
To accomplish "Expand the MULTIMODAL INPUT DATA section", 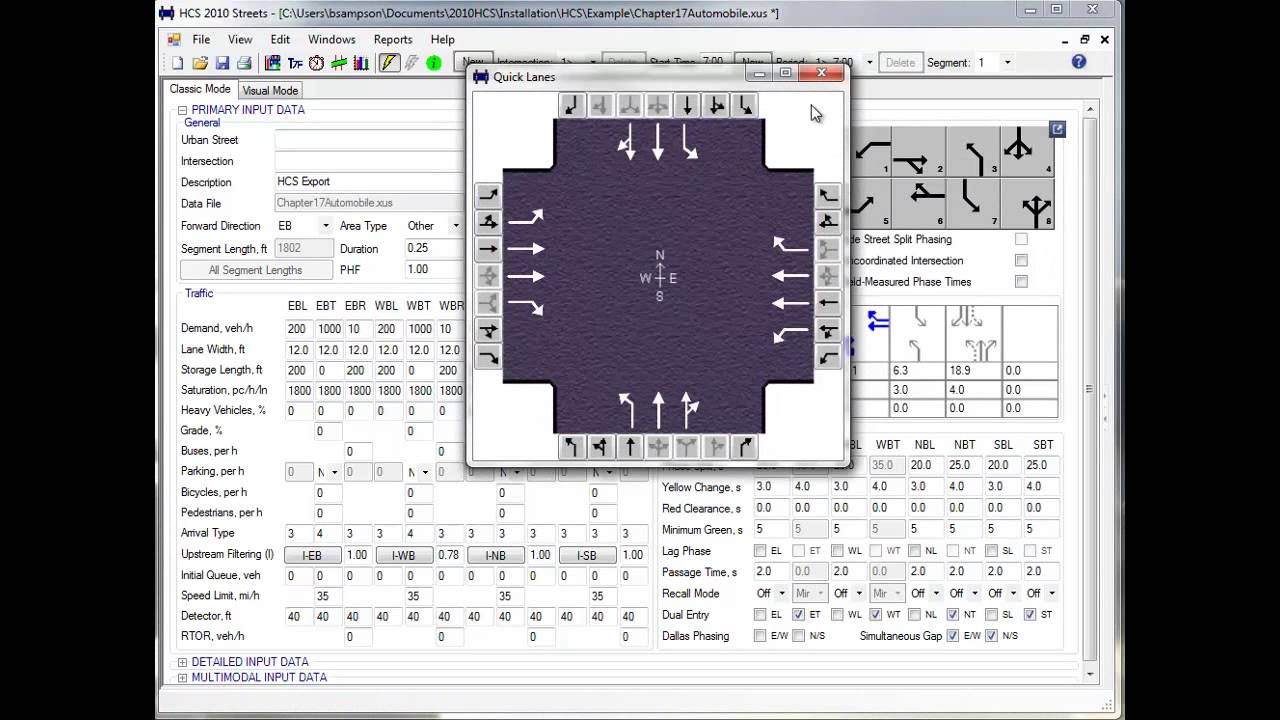I will [183, 678].
